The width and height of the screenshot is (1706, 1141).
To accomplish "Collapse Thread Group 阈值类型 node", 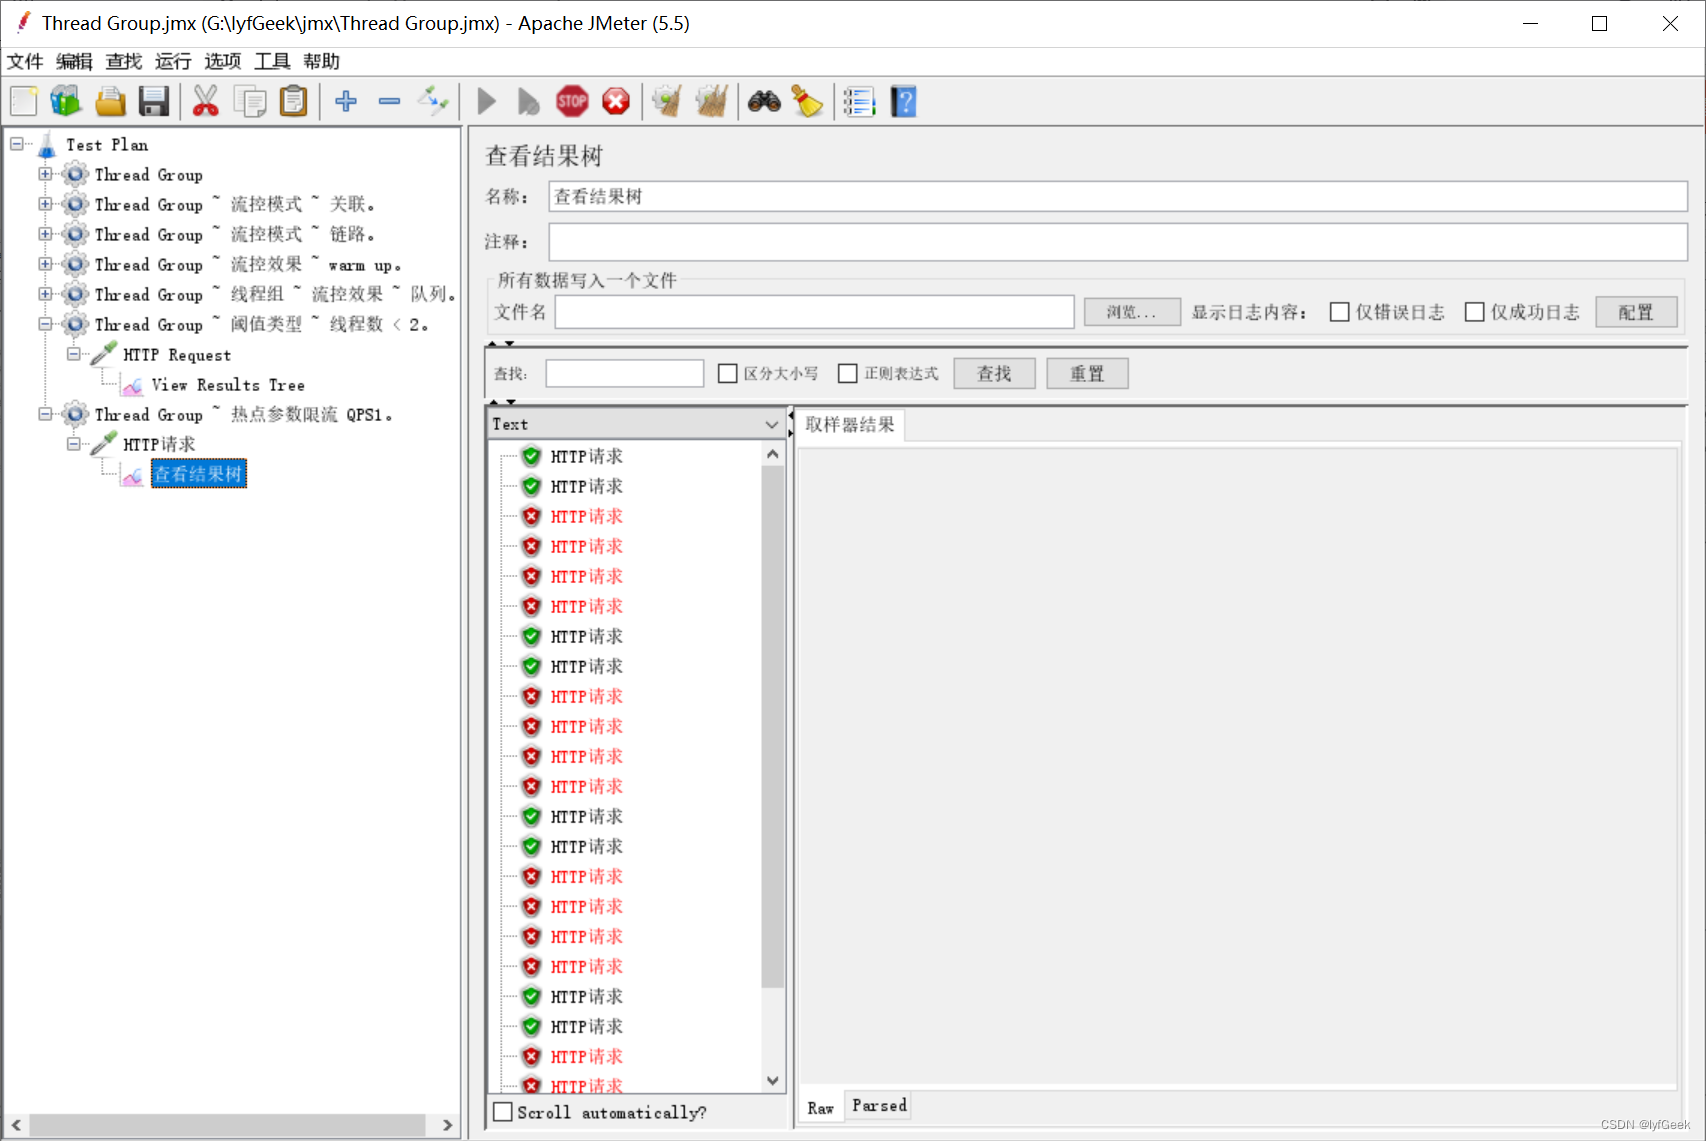I will point(45,324).
